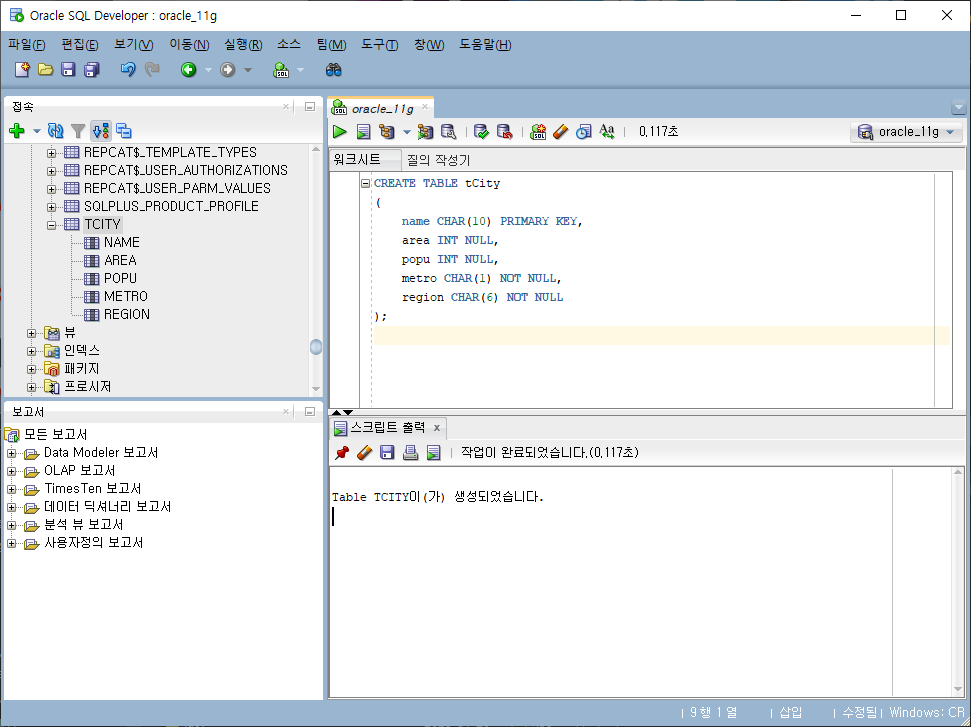Print the script output

click(410, 453)
